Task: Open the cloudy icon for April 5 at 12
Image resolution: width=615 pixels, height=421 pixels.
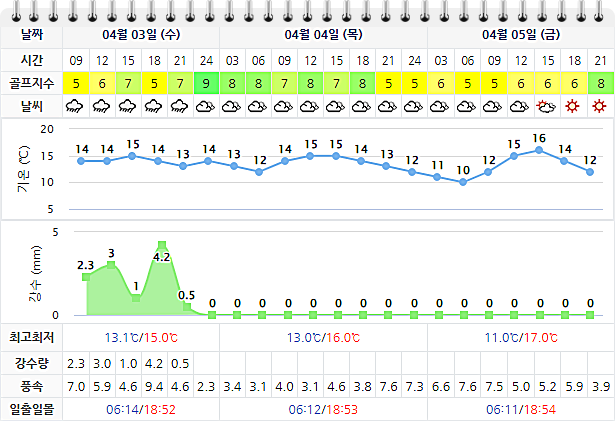Action: point(520,106)
